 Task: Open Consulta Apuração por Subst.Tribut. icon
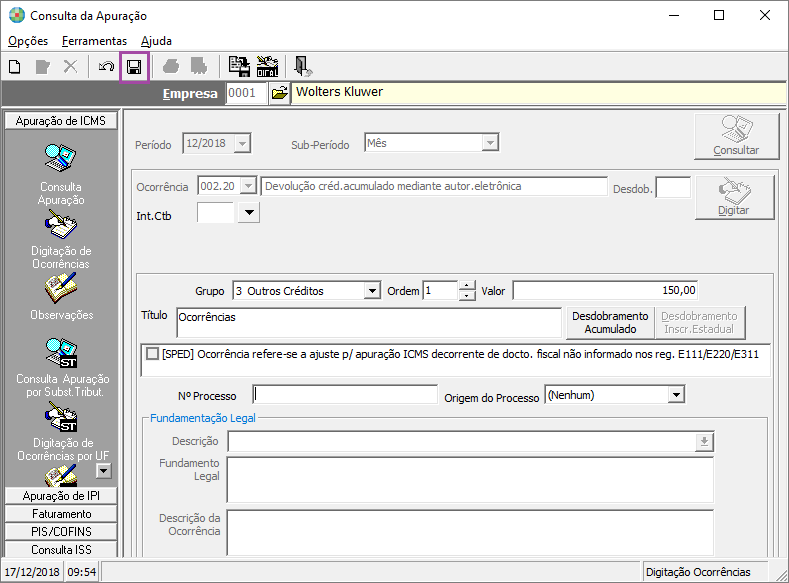coord(62,367)
